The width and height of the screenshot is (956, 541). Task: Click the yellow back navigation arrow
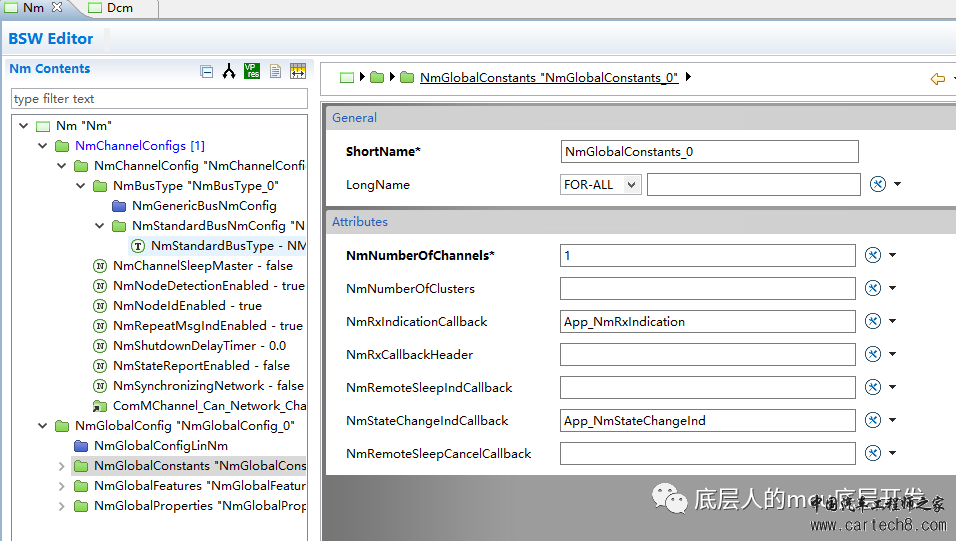(938, 79)
